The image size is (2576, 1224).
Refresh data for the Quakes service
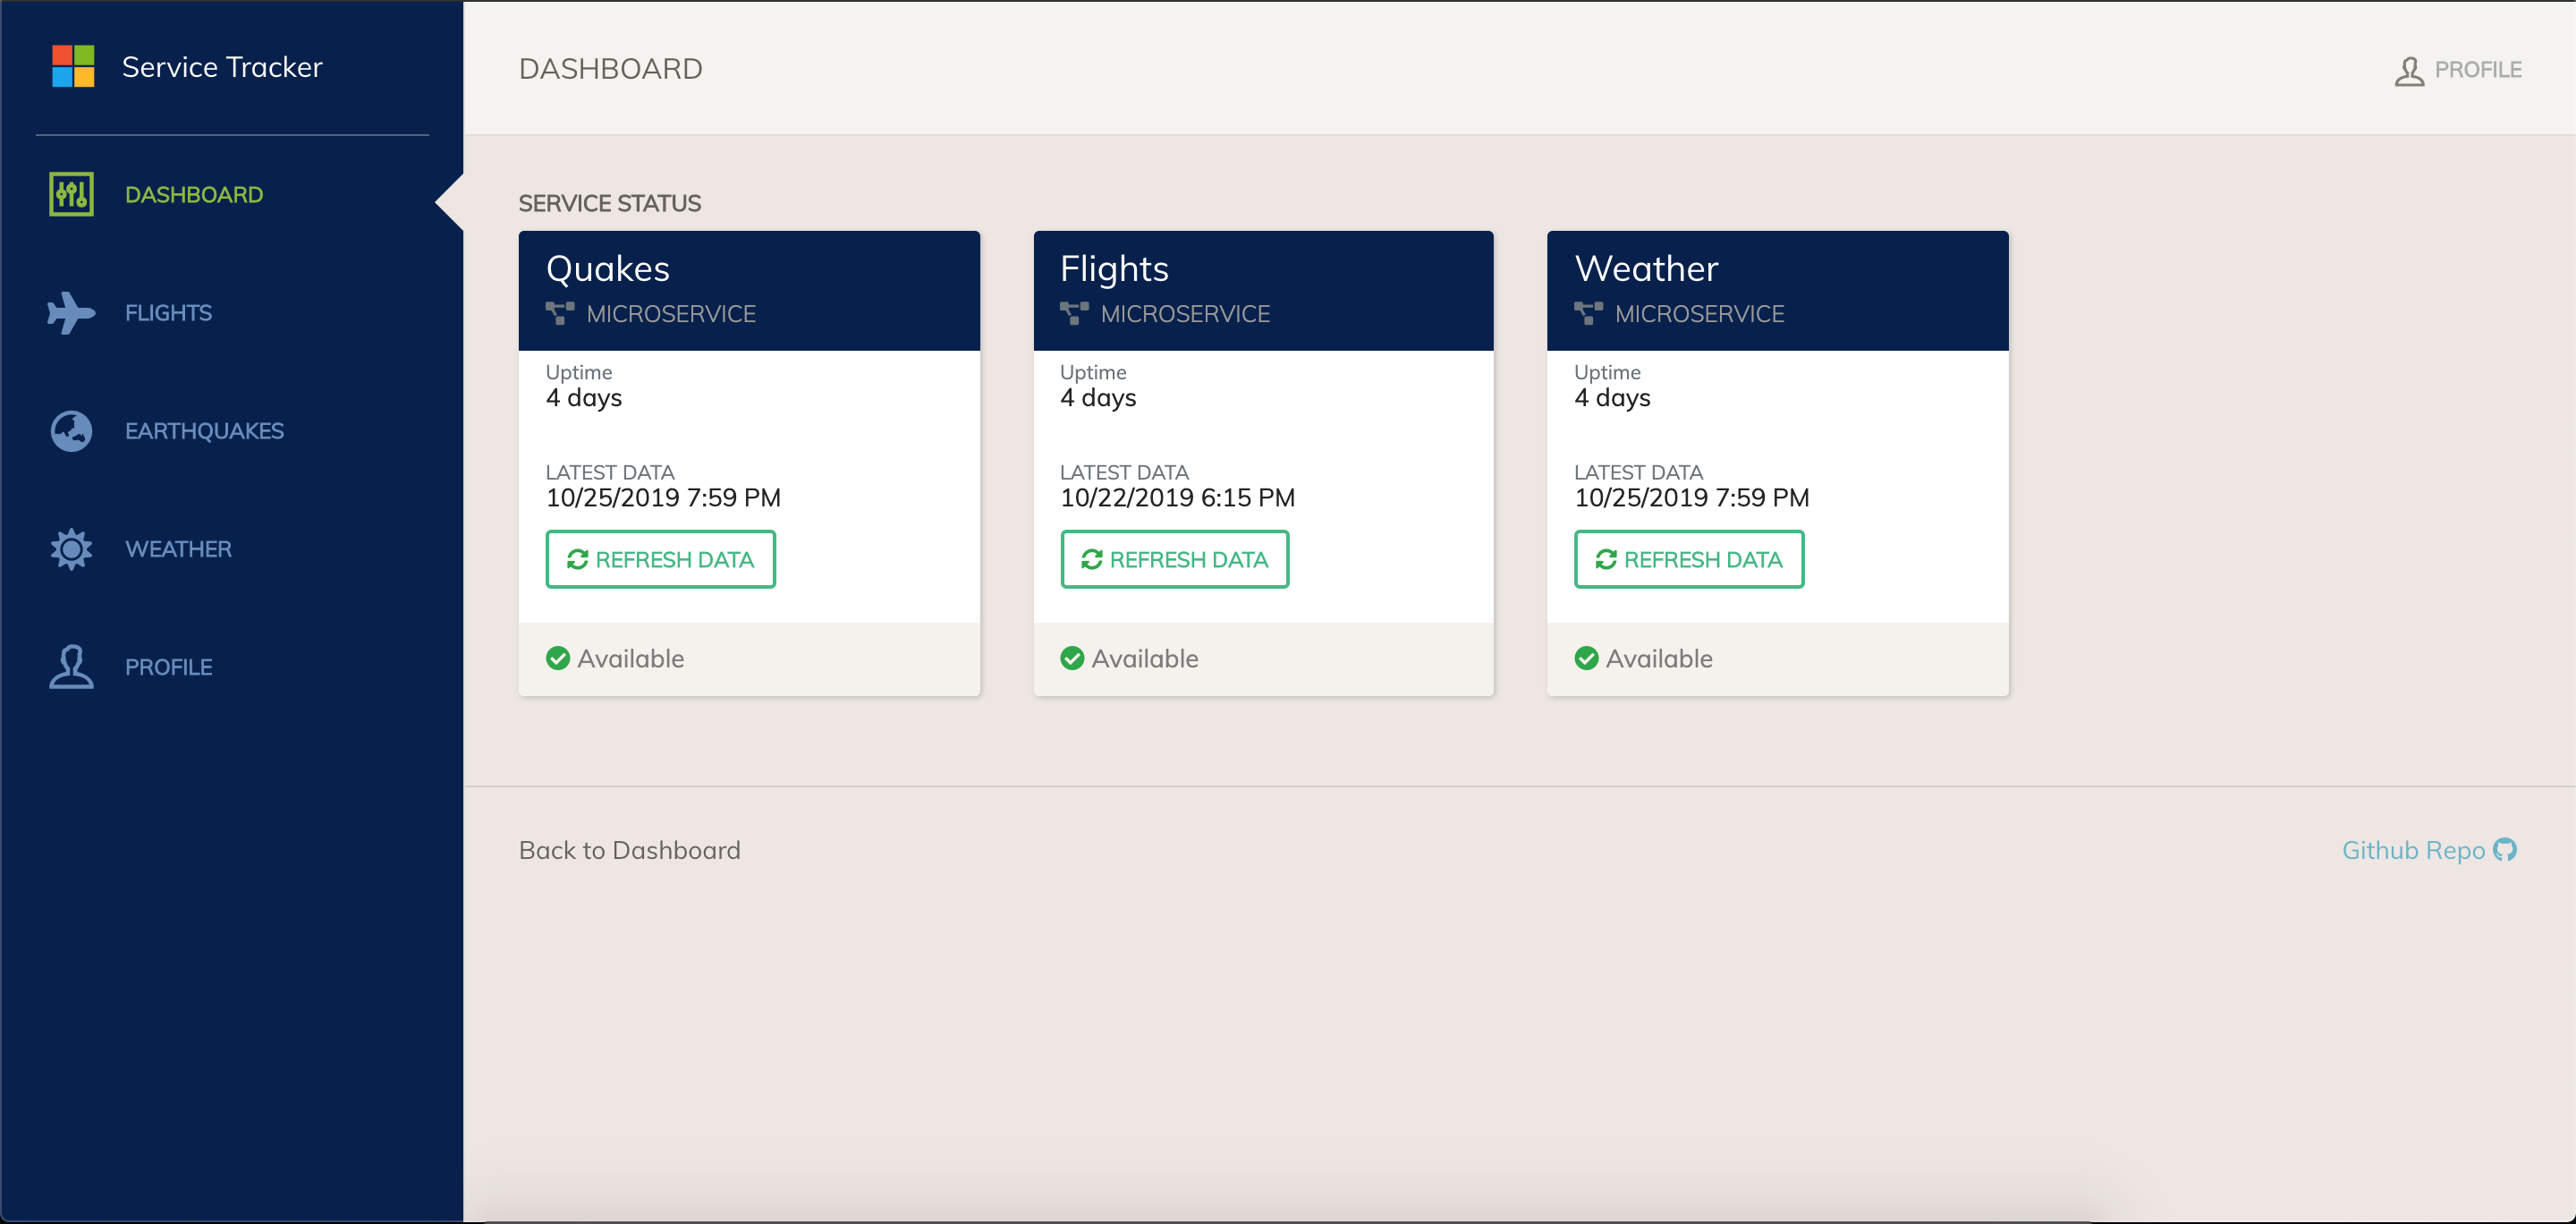click(660, 559)
